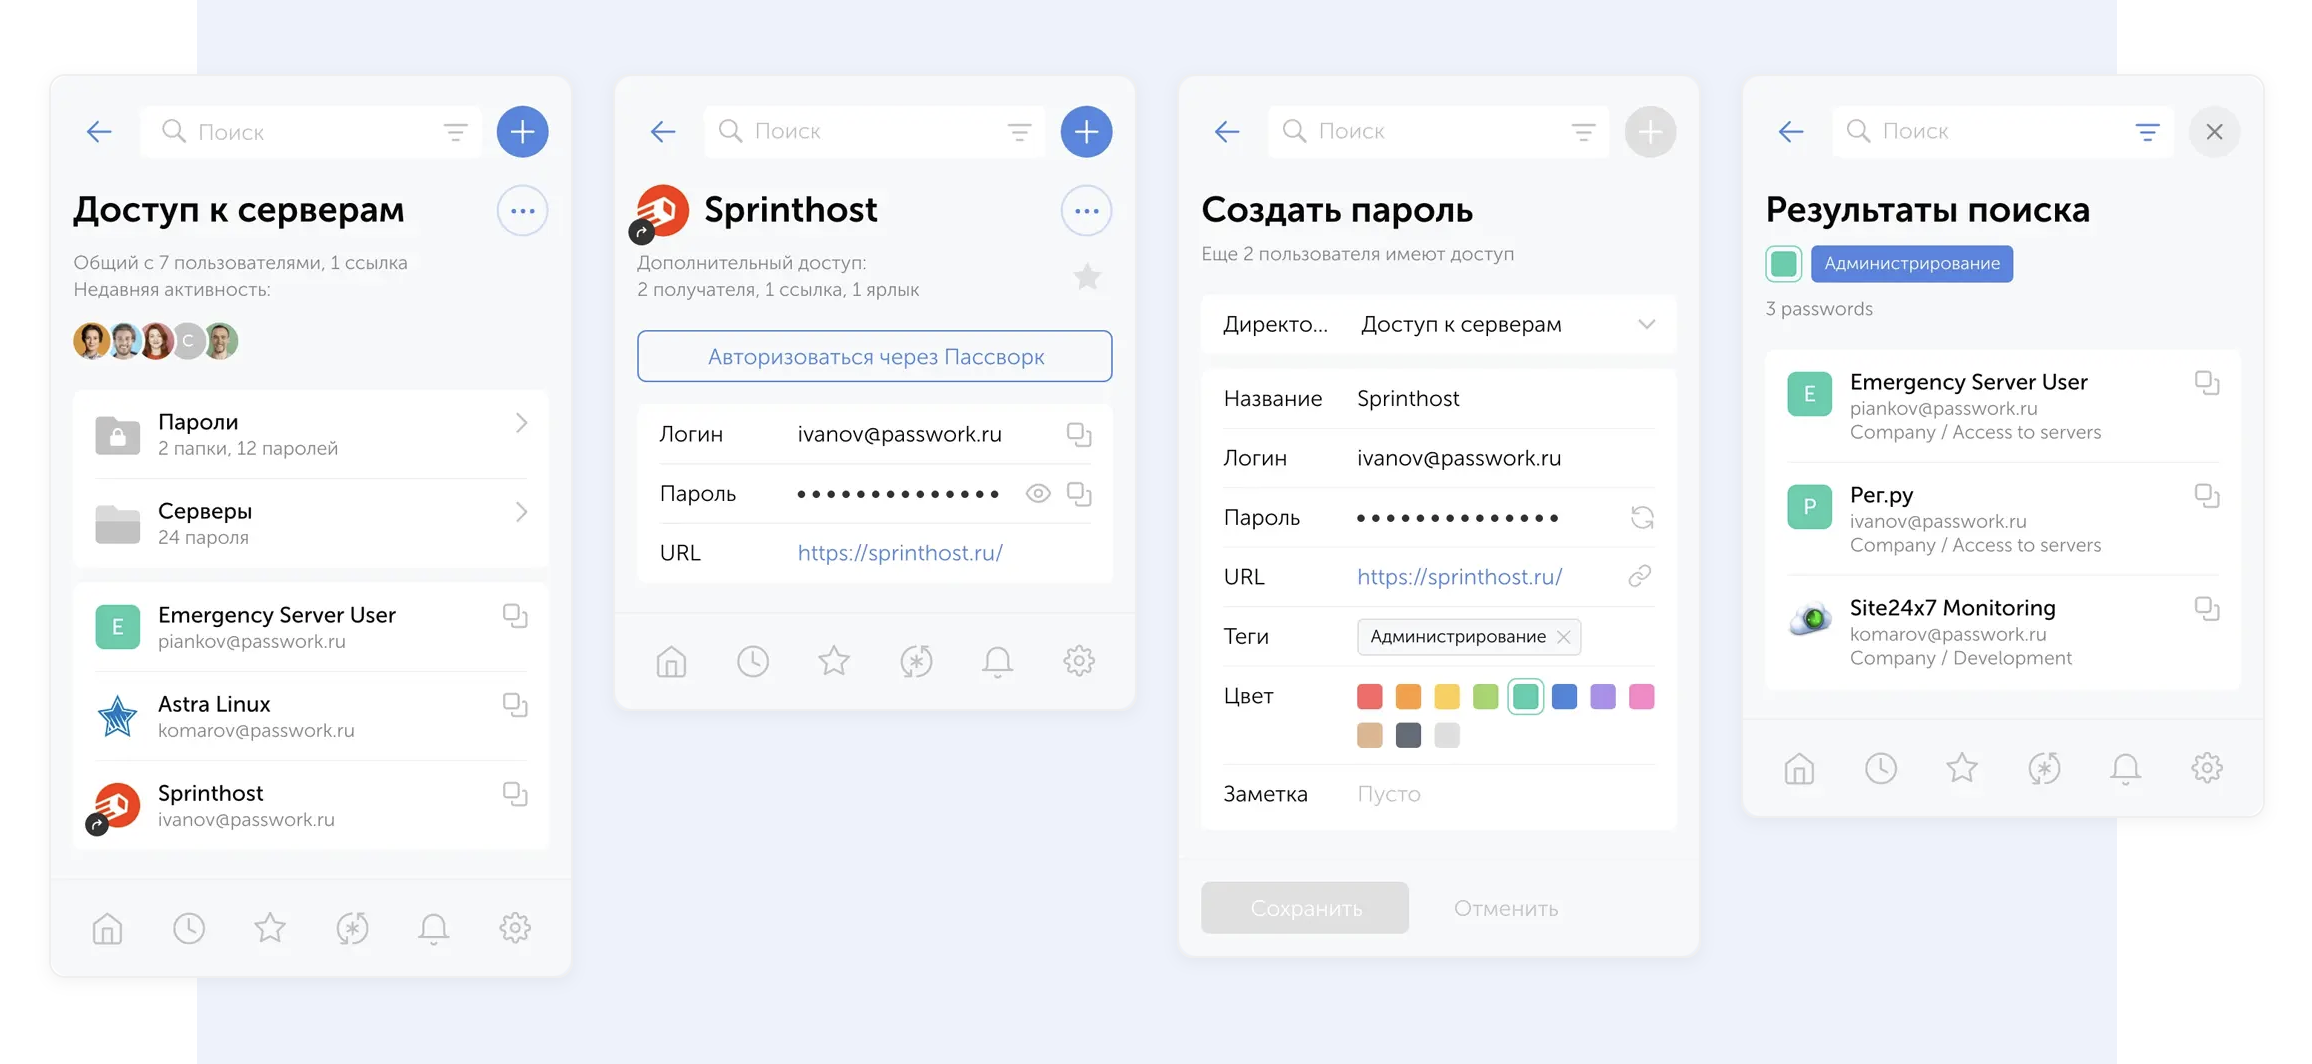Copy the Astra Linux password entry
2312x1064 pixels.
click(515, 705)
